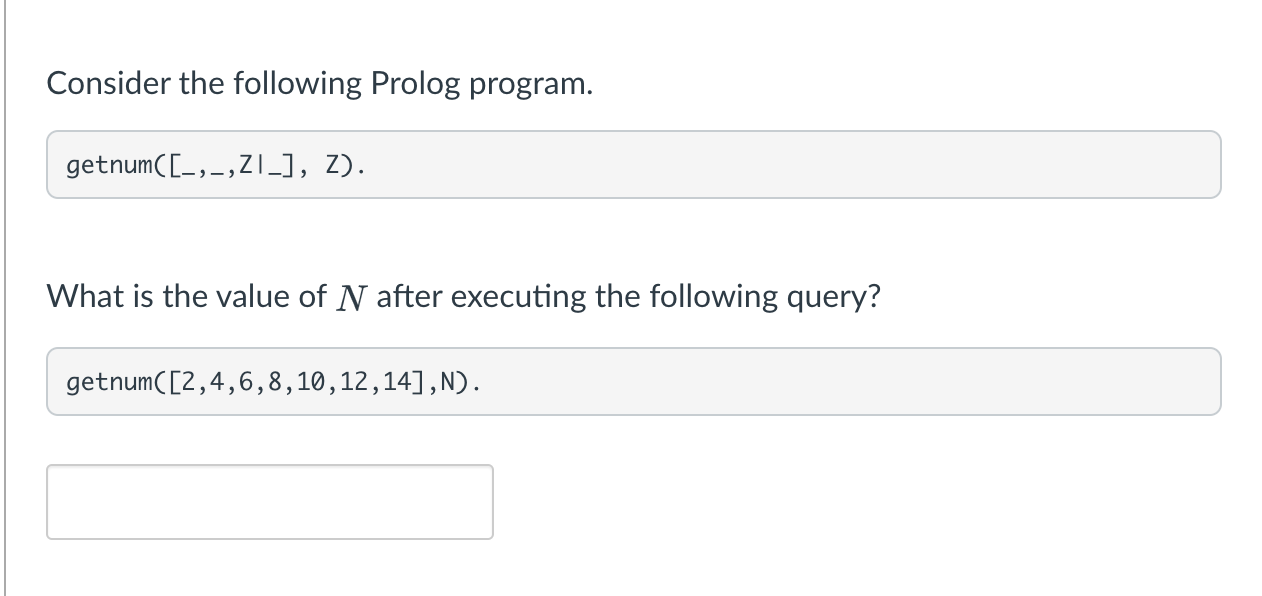Image resolution: width=1262 pixels, height=596 pixels.
Task: Click the empty answer input box
Action: pos(270,502)
